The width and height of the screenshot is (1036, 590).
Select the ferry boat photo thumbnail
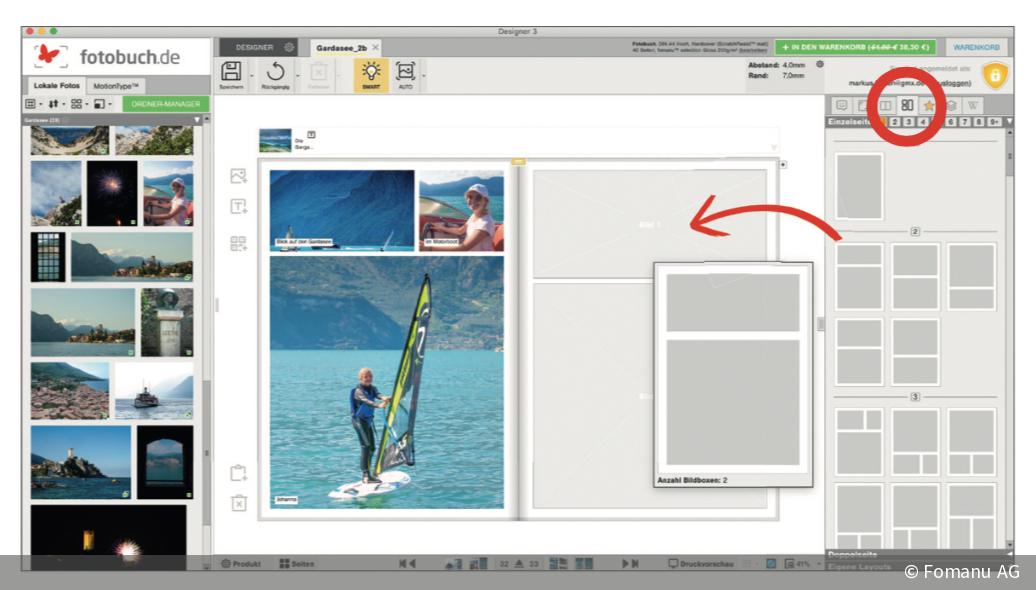point(154,390)
